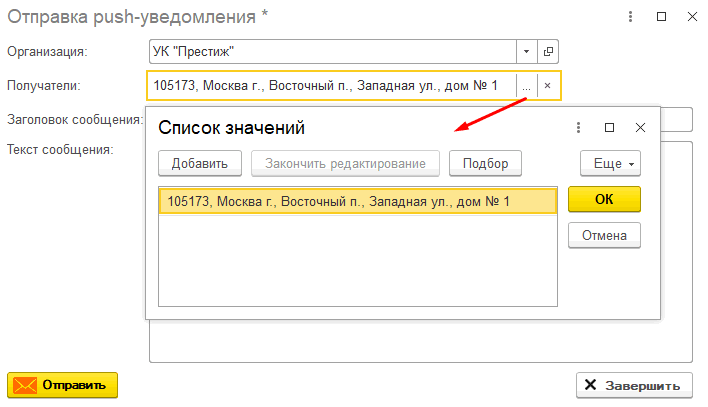Close the push notification window
Viewport: 708px width, 407px height.
coord(691,17)
